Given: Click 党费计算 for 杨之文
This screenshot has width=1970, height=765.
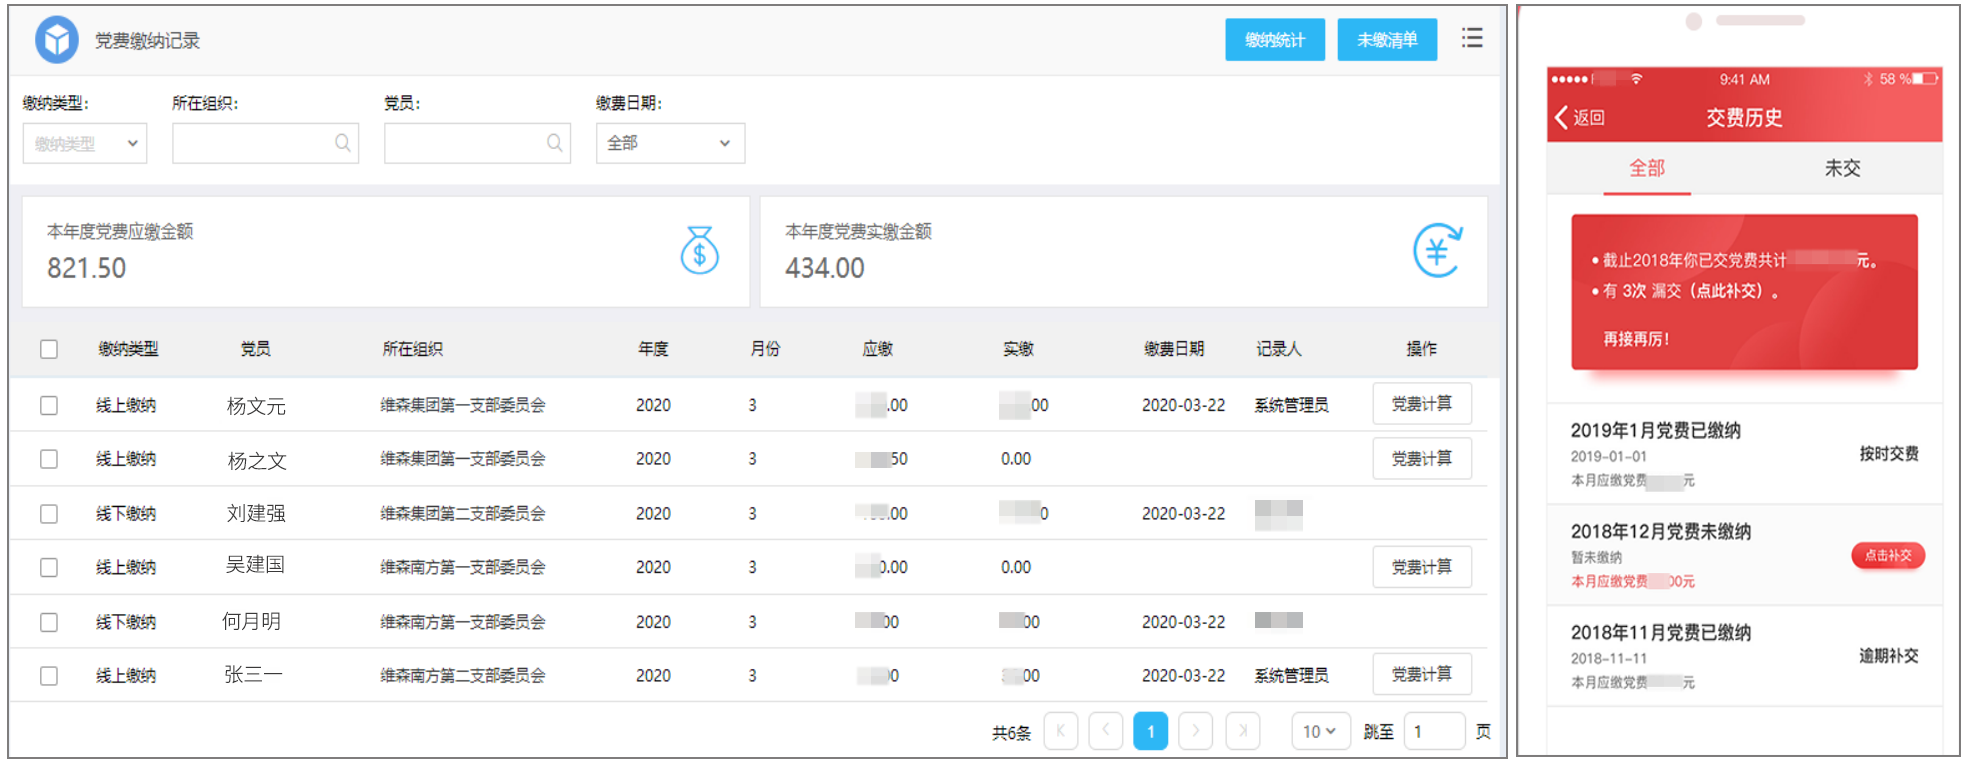Looking at the screenshot, I should [x=1422, y=459].
